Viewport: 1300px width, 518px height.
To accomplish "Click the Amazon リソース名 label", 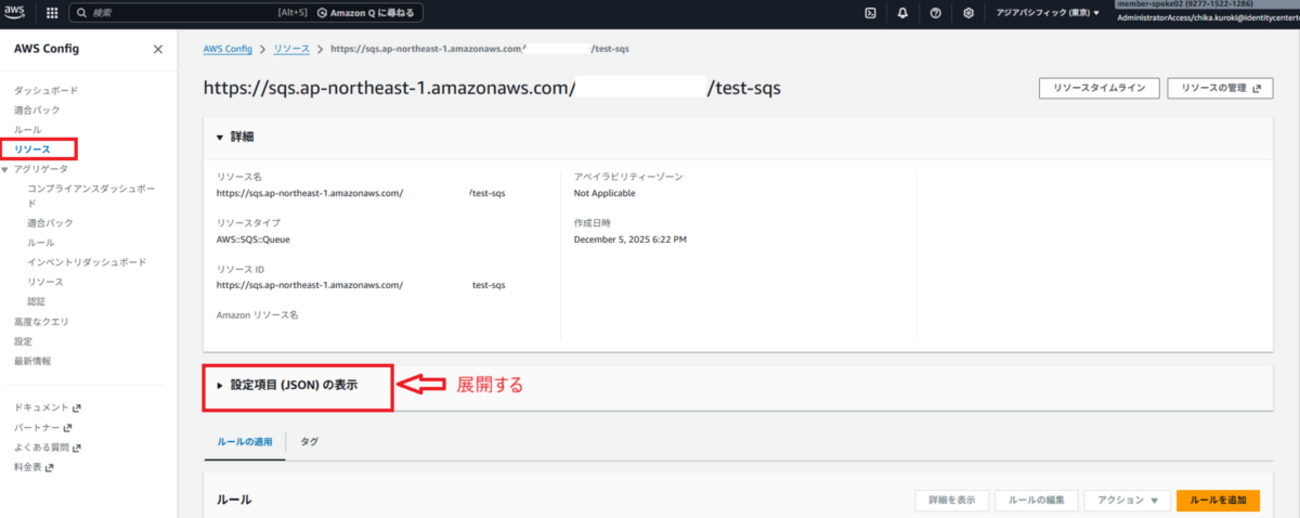I will tap(257, 315).
